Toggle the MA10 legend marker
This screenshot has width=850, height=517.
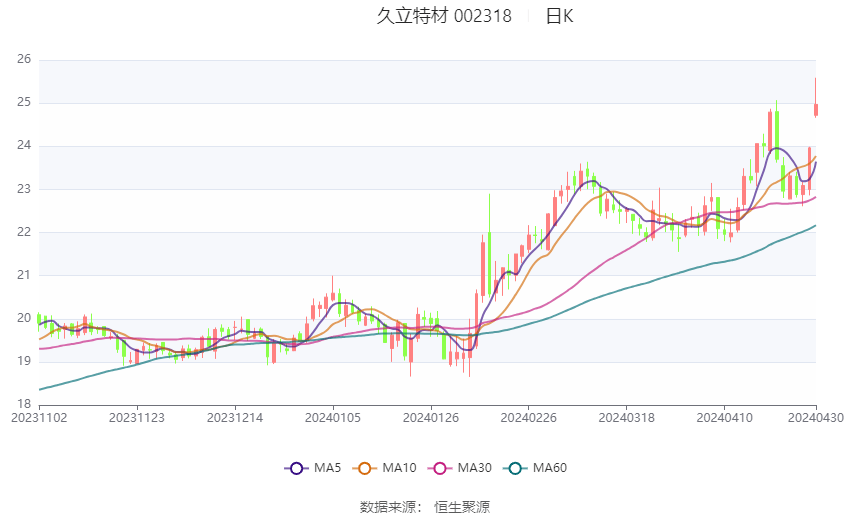(365, 468)
